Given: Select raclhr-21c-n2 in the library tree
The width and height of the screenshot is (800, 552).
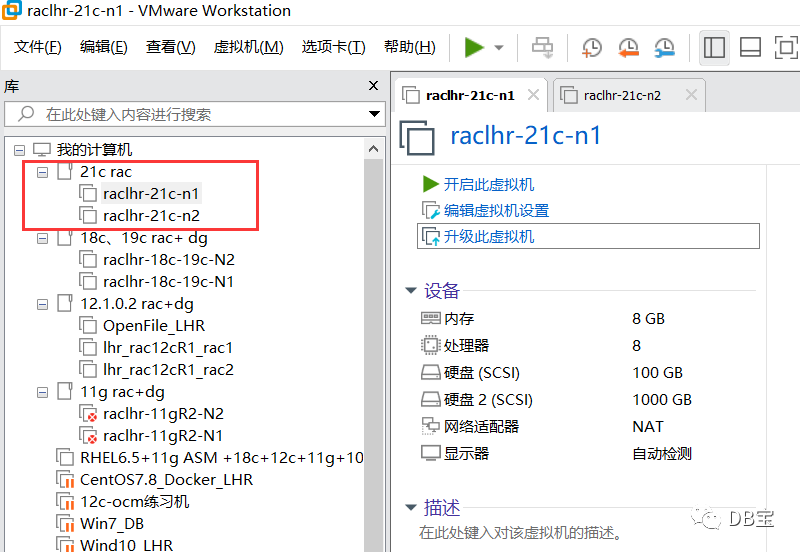Looking at the screenshot, I should pyautogui.click(x=151, y=216).
